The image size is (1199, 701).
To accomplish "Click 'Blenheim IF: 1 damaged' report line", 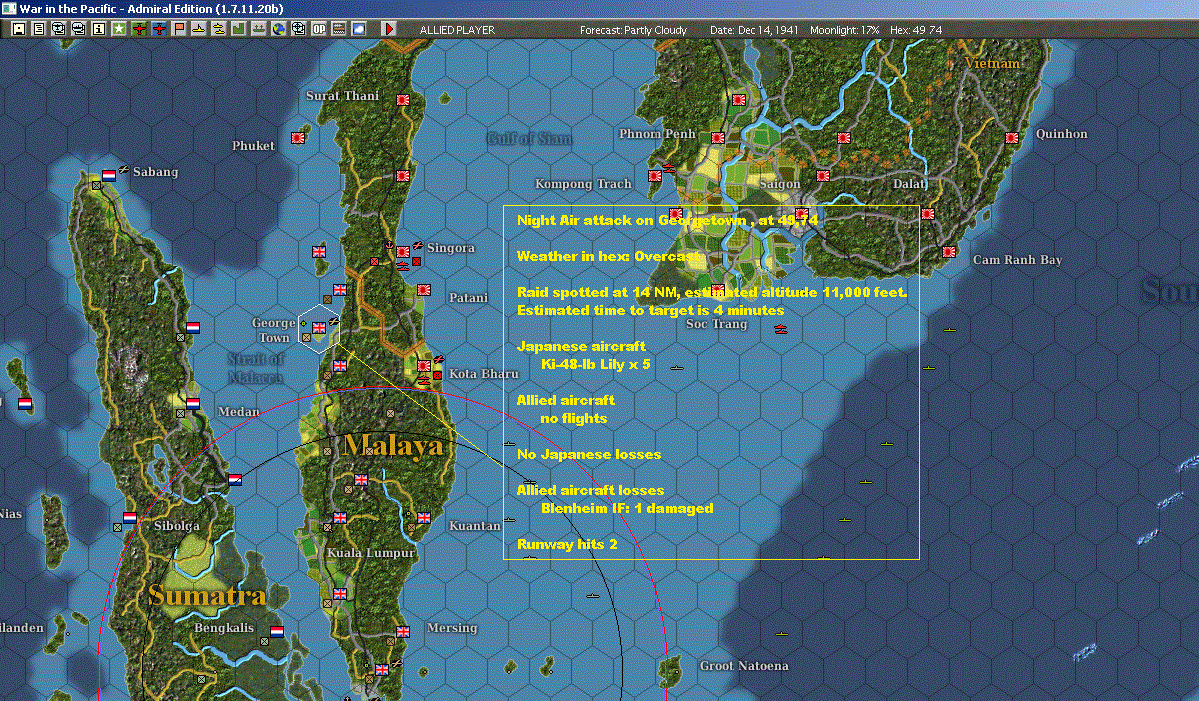I will click(x=627, y=508).
